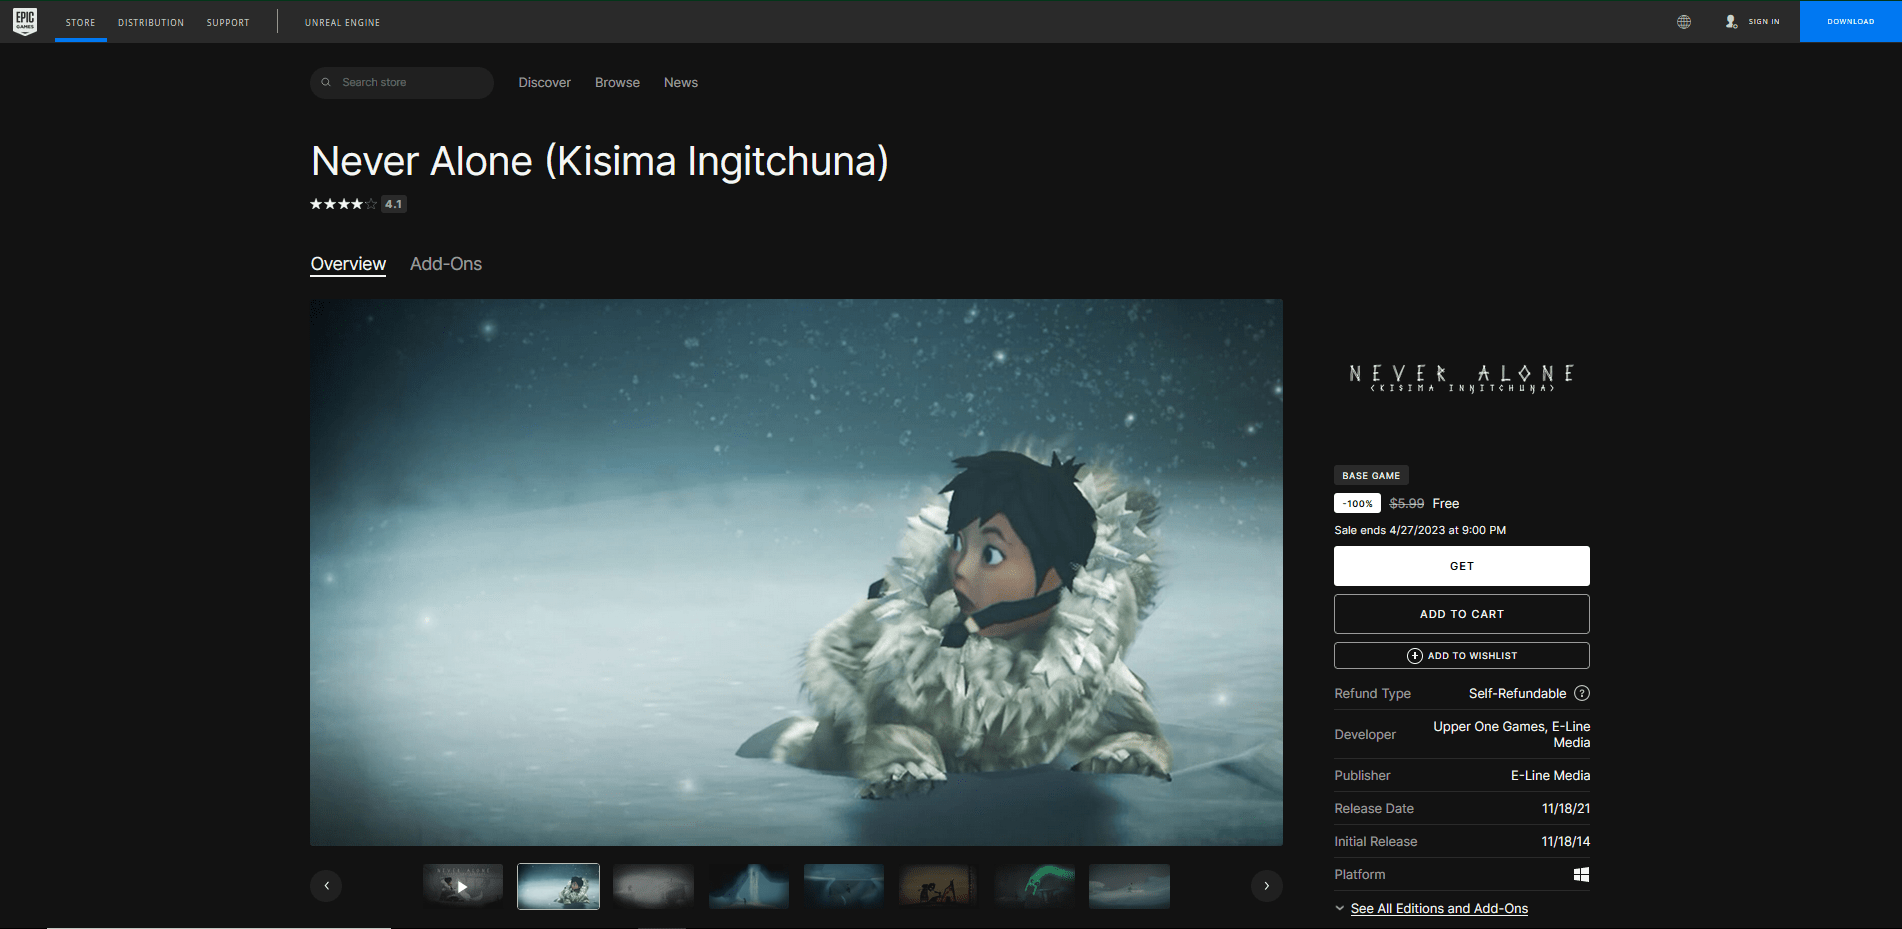Screen dimensions: 1902x929
Task: Select the third grey foggy thumbnail
Action: coord(653,886)
